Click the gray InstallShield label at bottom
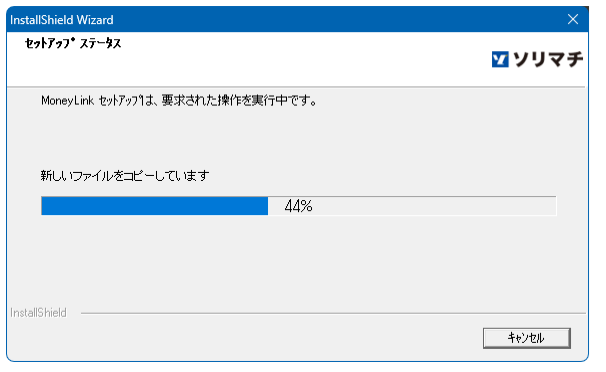This screenshot has height=372, width=606. pos(38,313)
